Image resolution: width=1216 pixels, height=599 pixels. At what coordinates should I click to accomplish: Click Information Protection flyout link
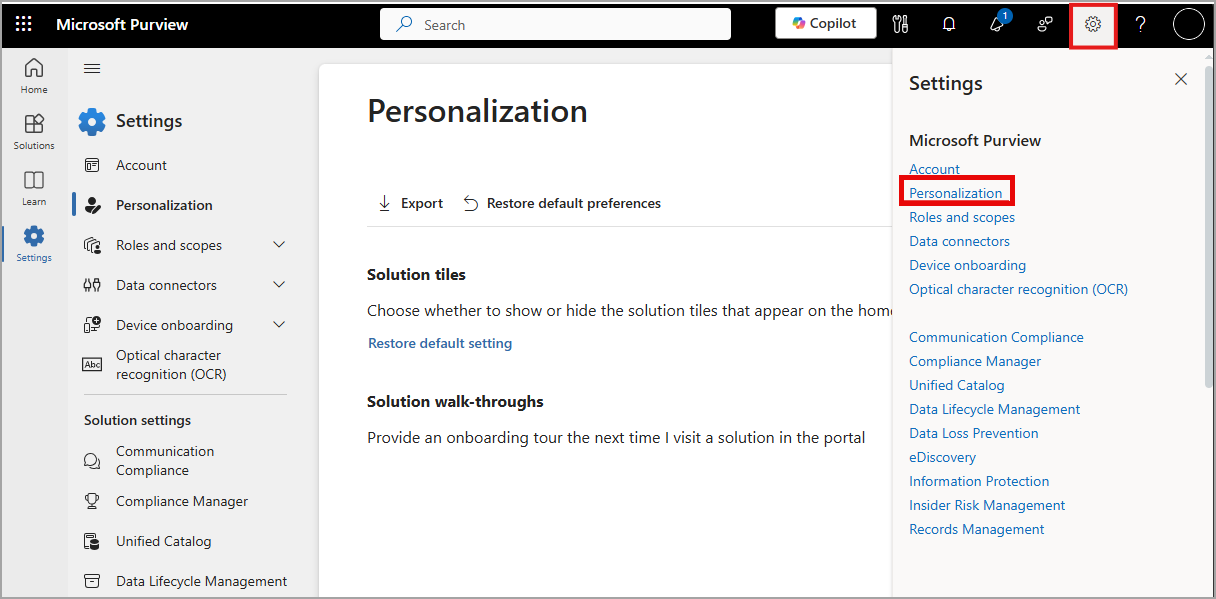pos(979,481)
